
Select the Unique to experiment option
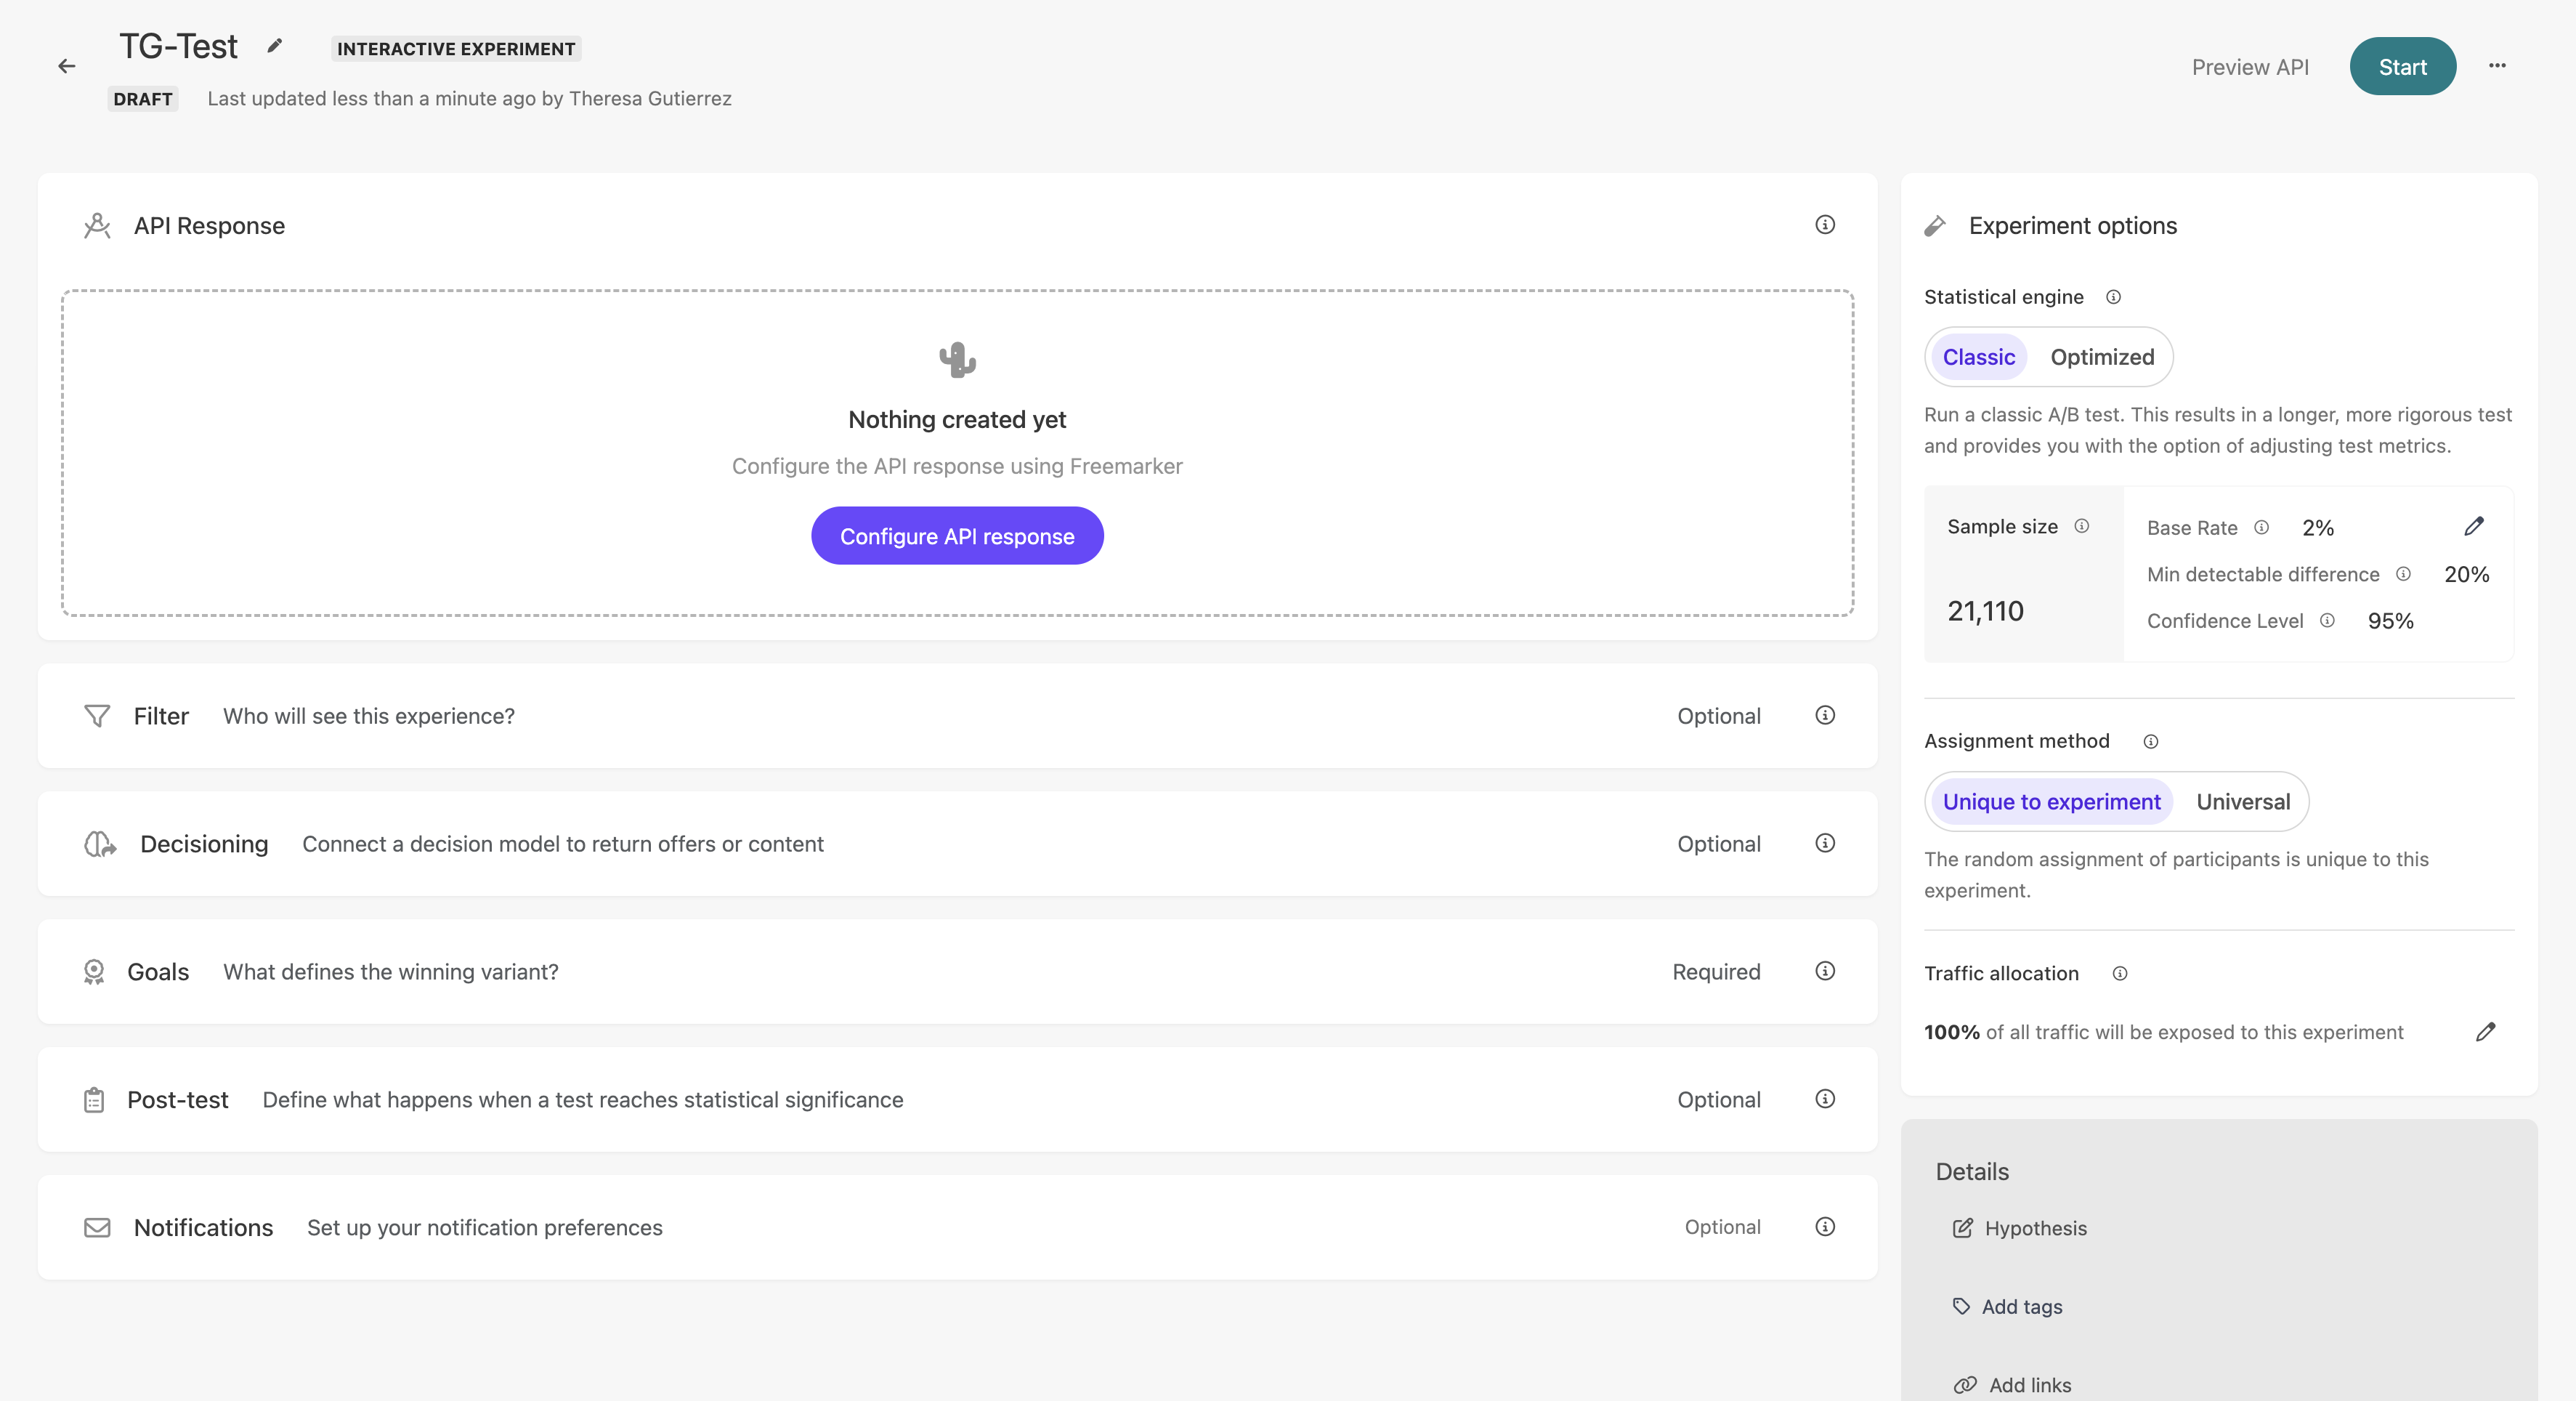(2050, 801)
